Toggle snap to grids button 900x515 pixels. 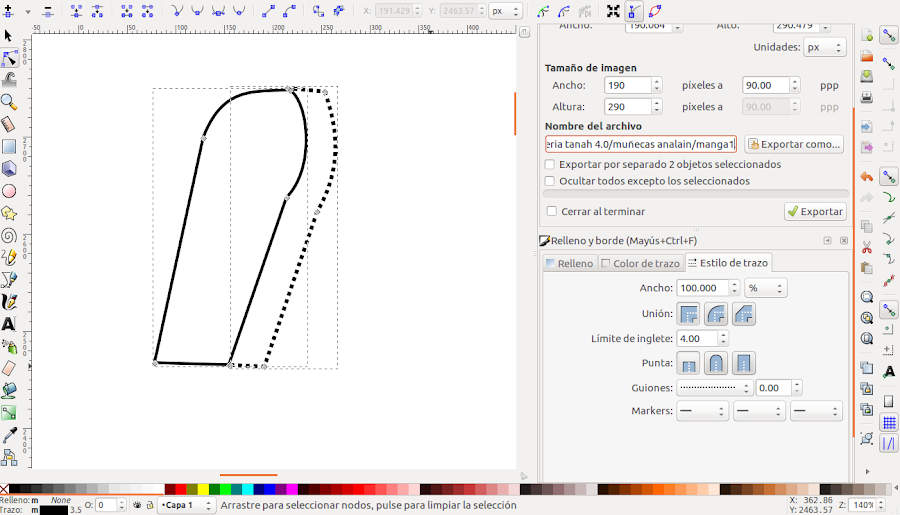(889, 423)
